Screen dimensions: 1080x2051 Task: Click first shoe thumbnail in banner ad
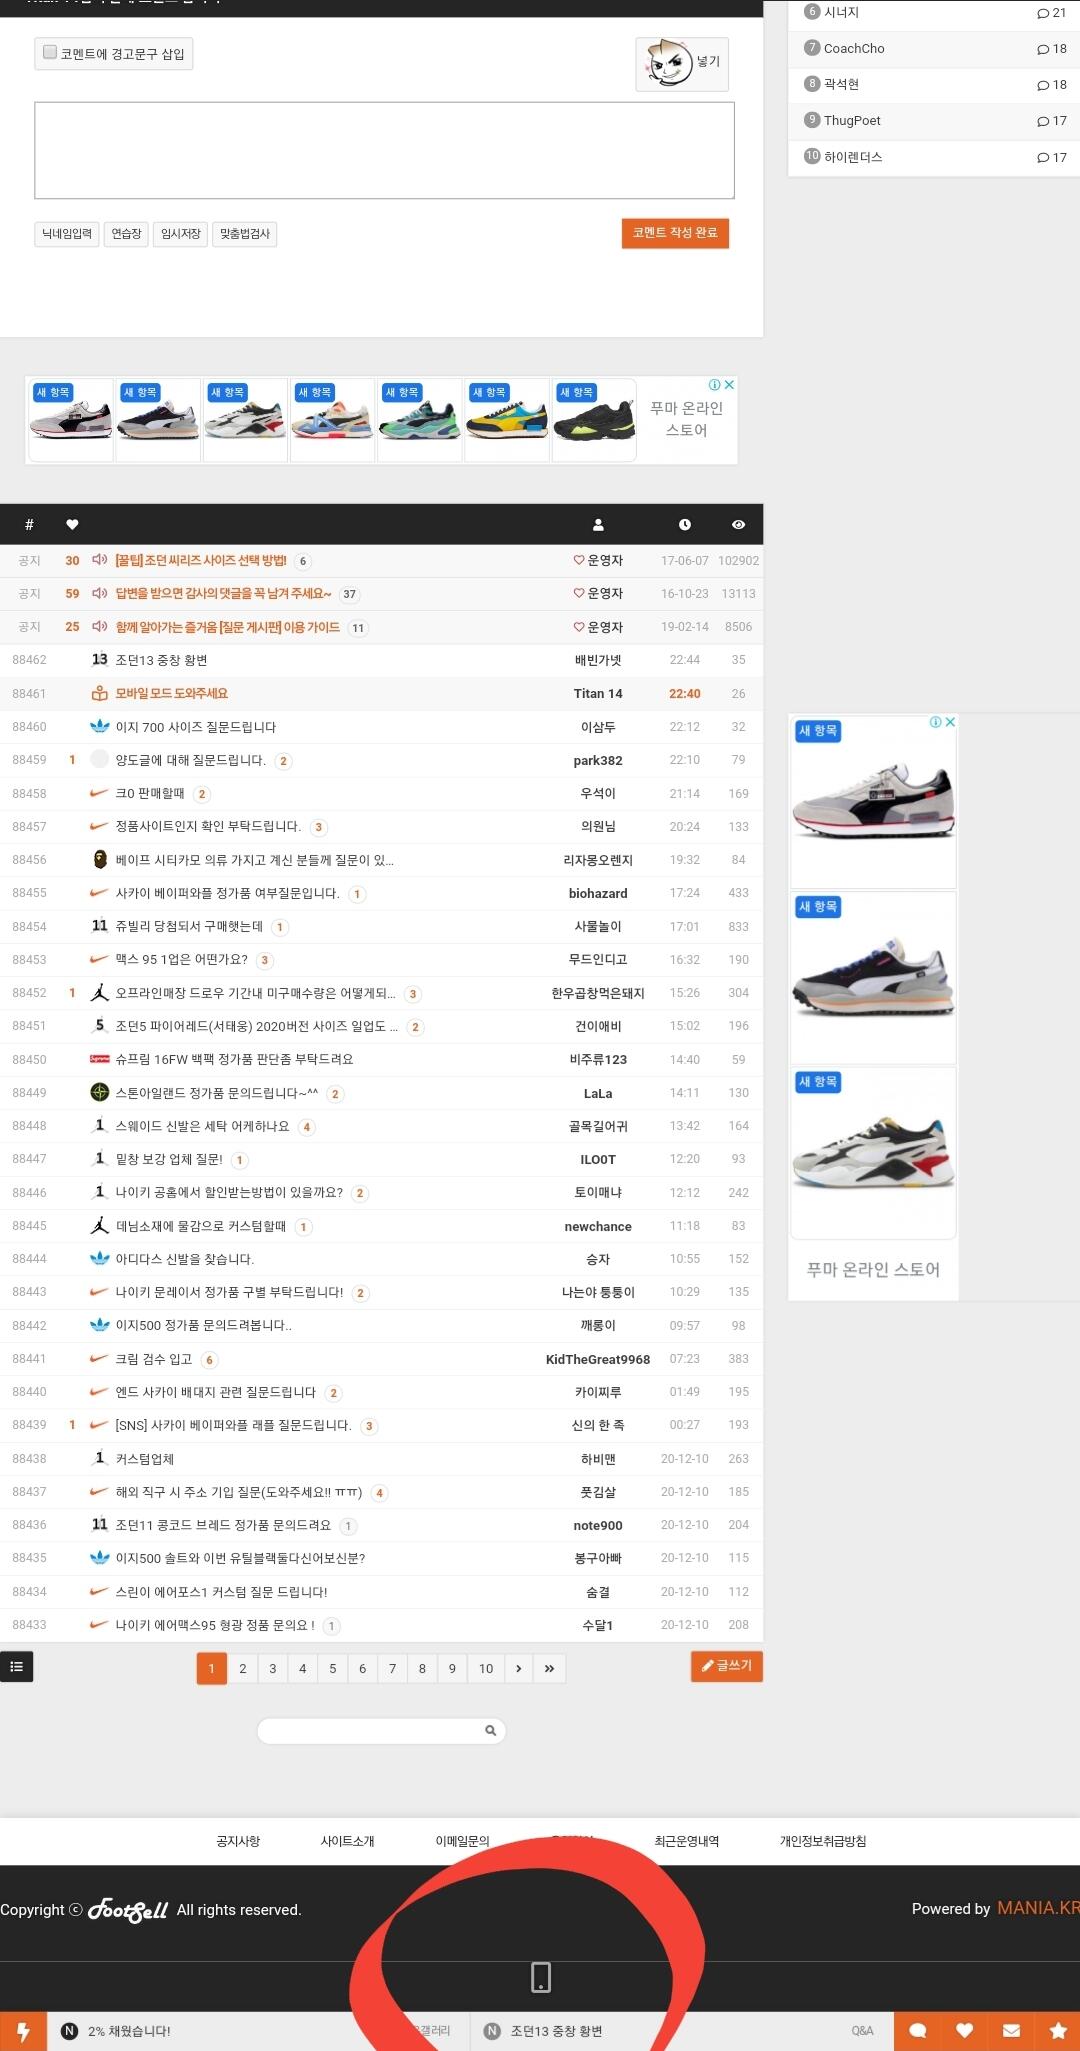click(71, 420)
